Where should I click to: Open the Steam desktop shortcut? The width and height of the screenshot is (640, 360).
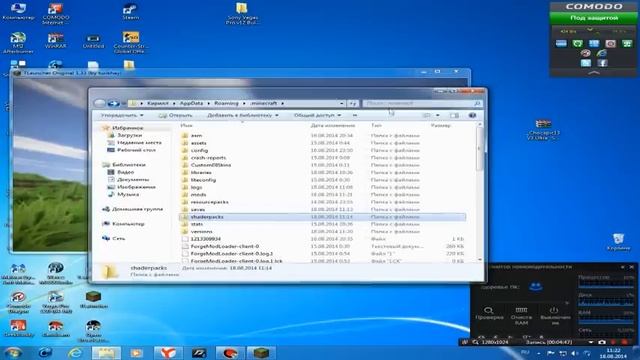pos(130,11)
